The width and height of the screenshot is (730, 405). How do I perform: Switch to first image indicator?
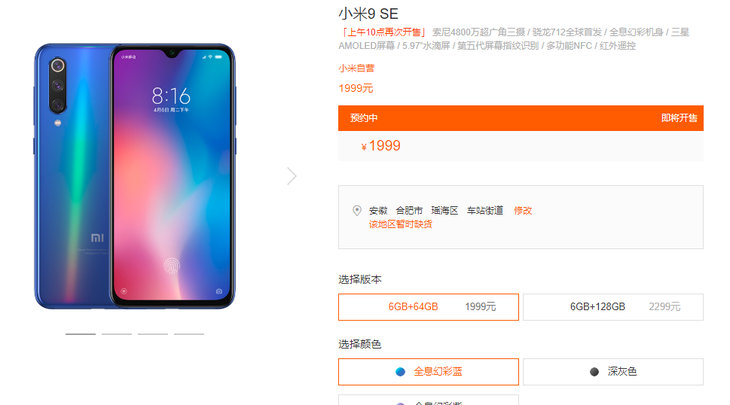pos(81,334)
